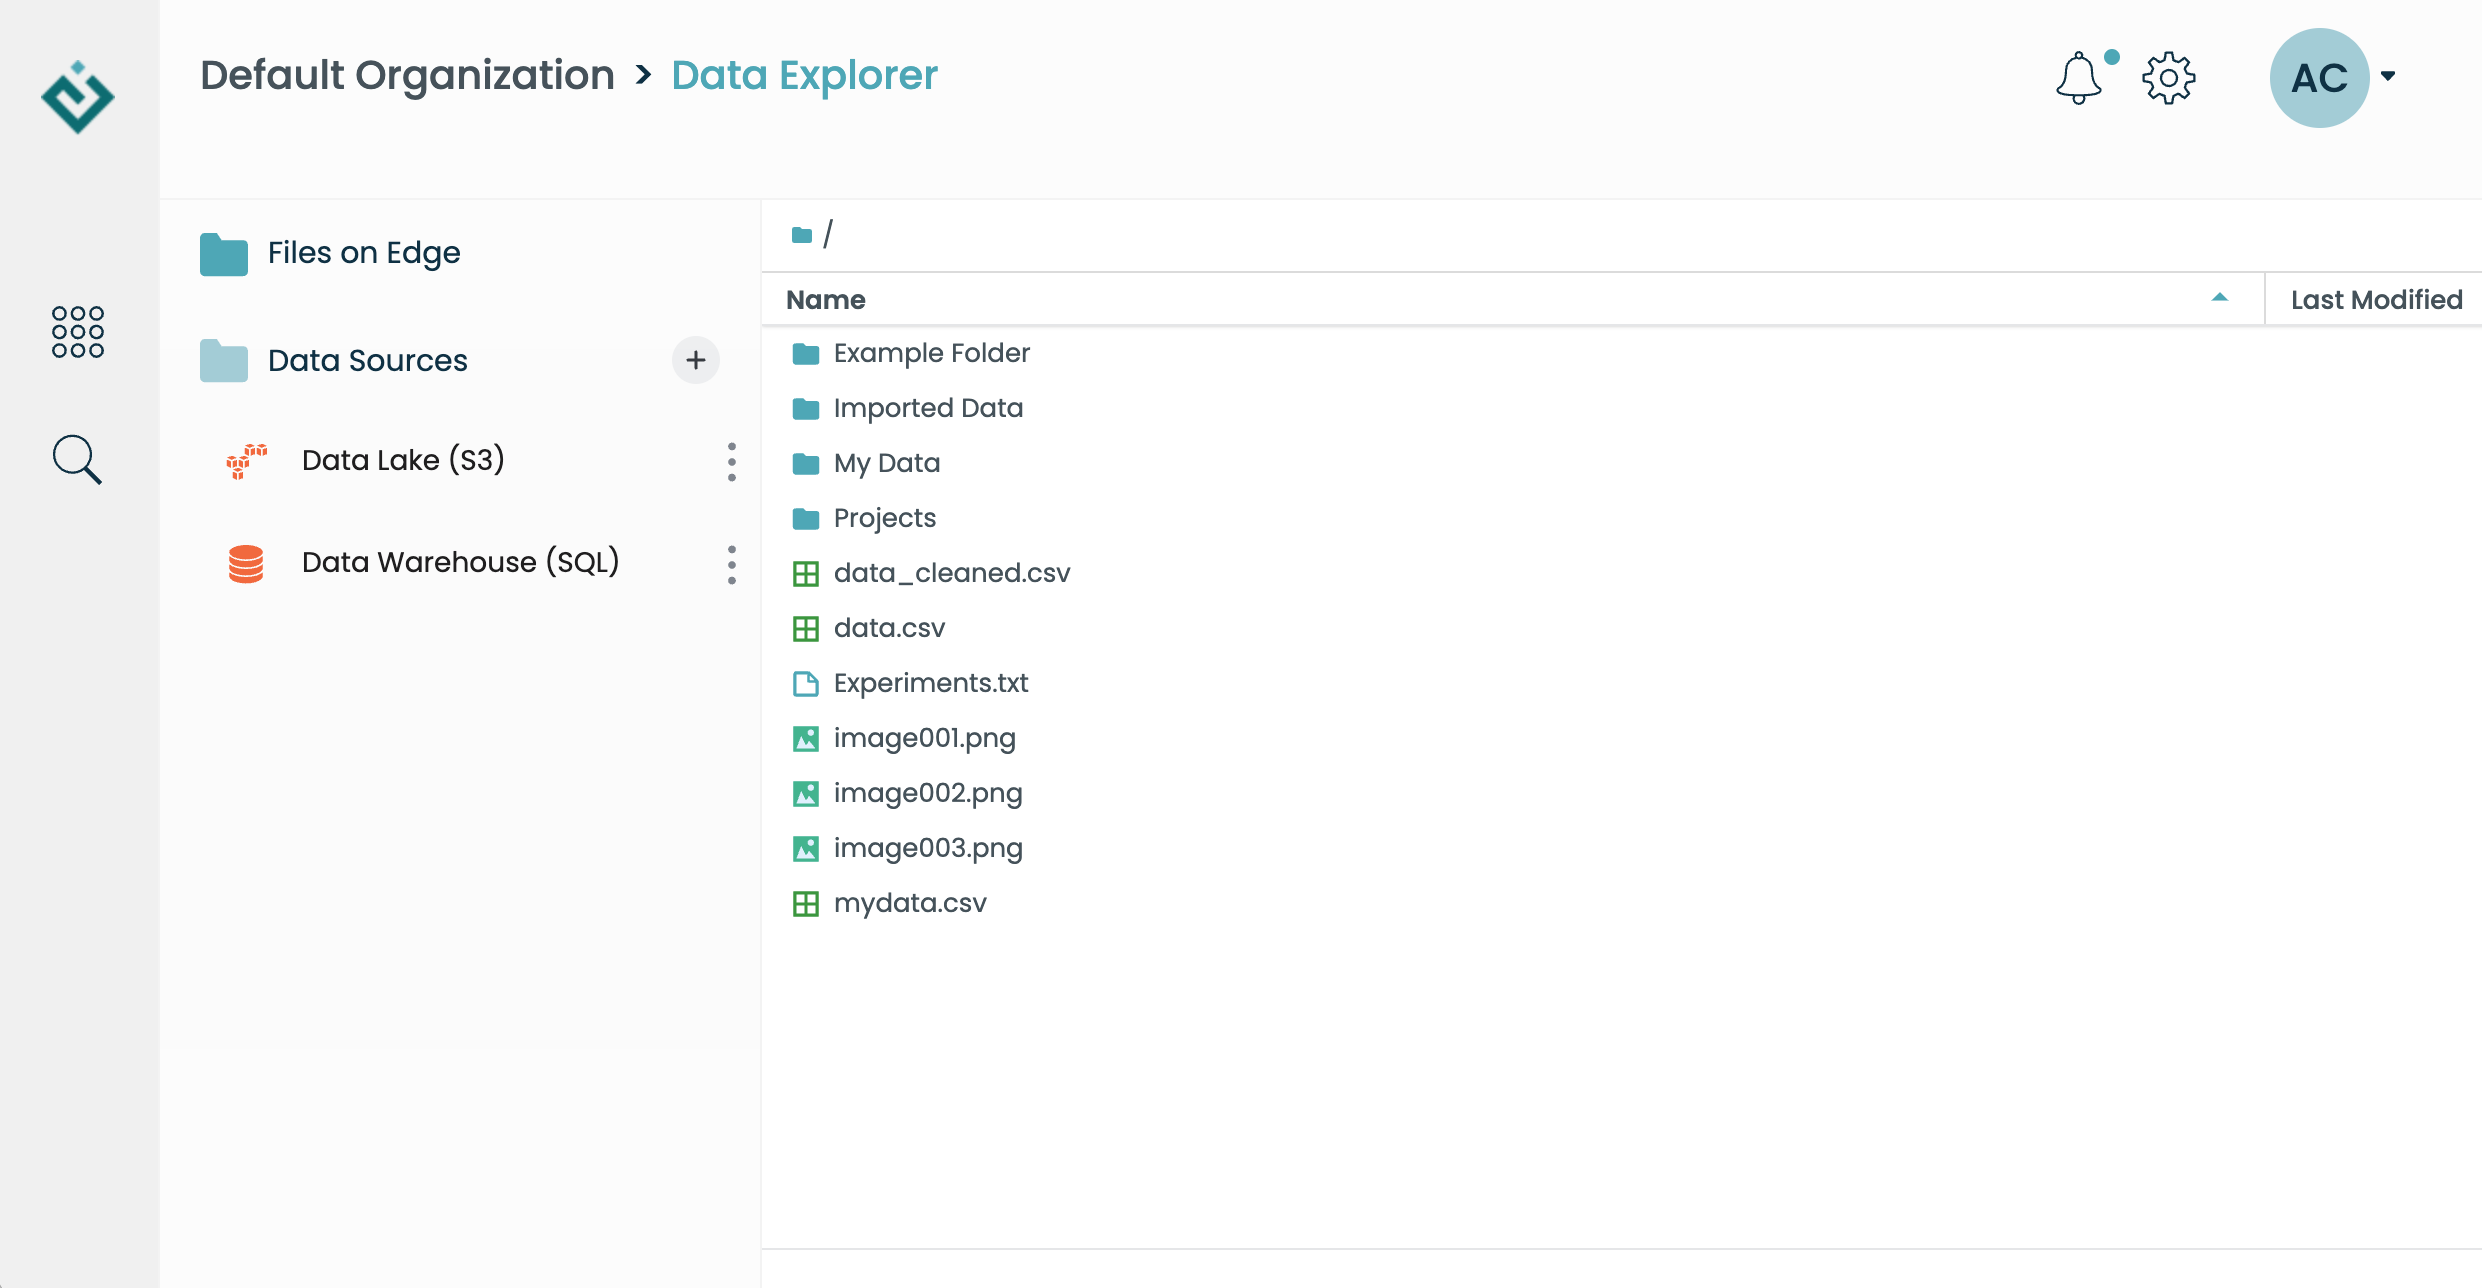Select data.csv file
This screenshot has width=2482, height=1288.
coord(889,628)
